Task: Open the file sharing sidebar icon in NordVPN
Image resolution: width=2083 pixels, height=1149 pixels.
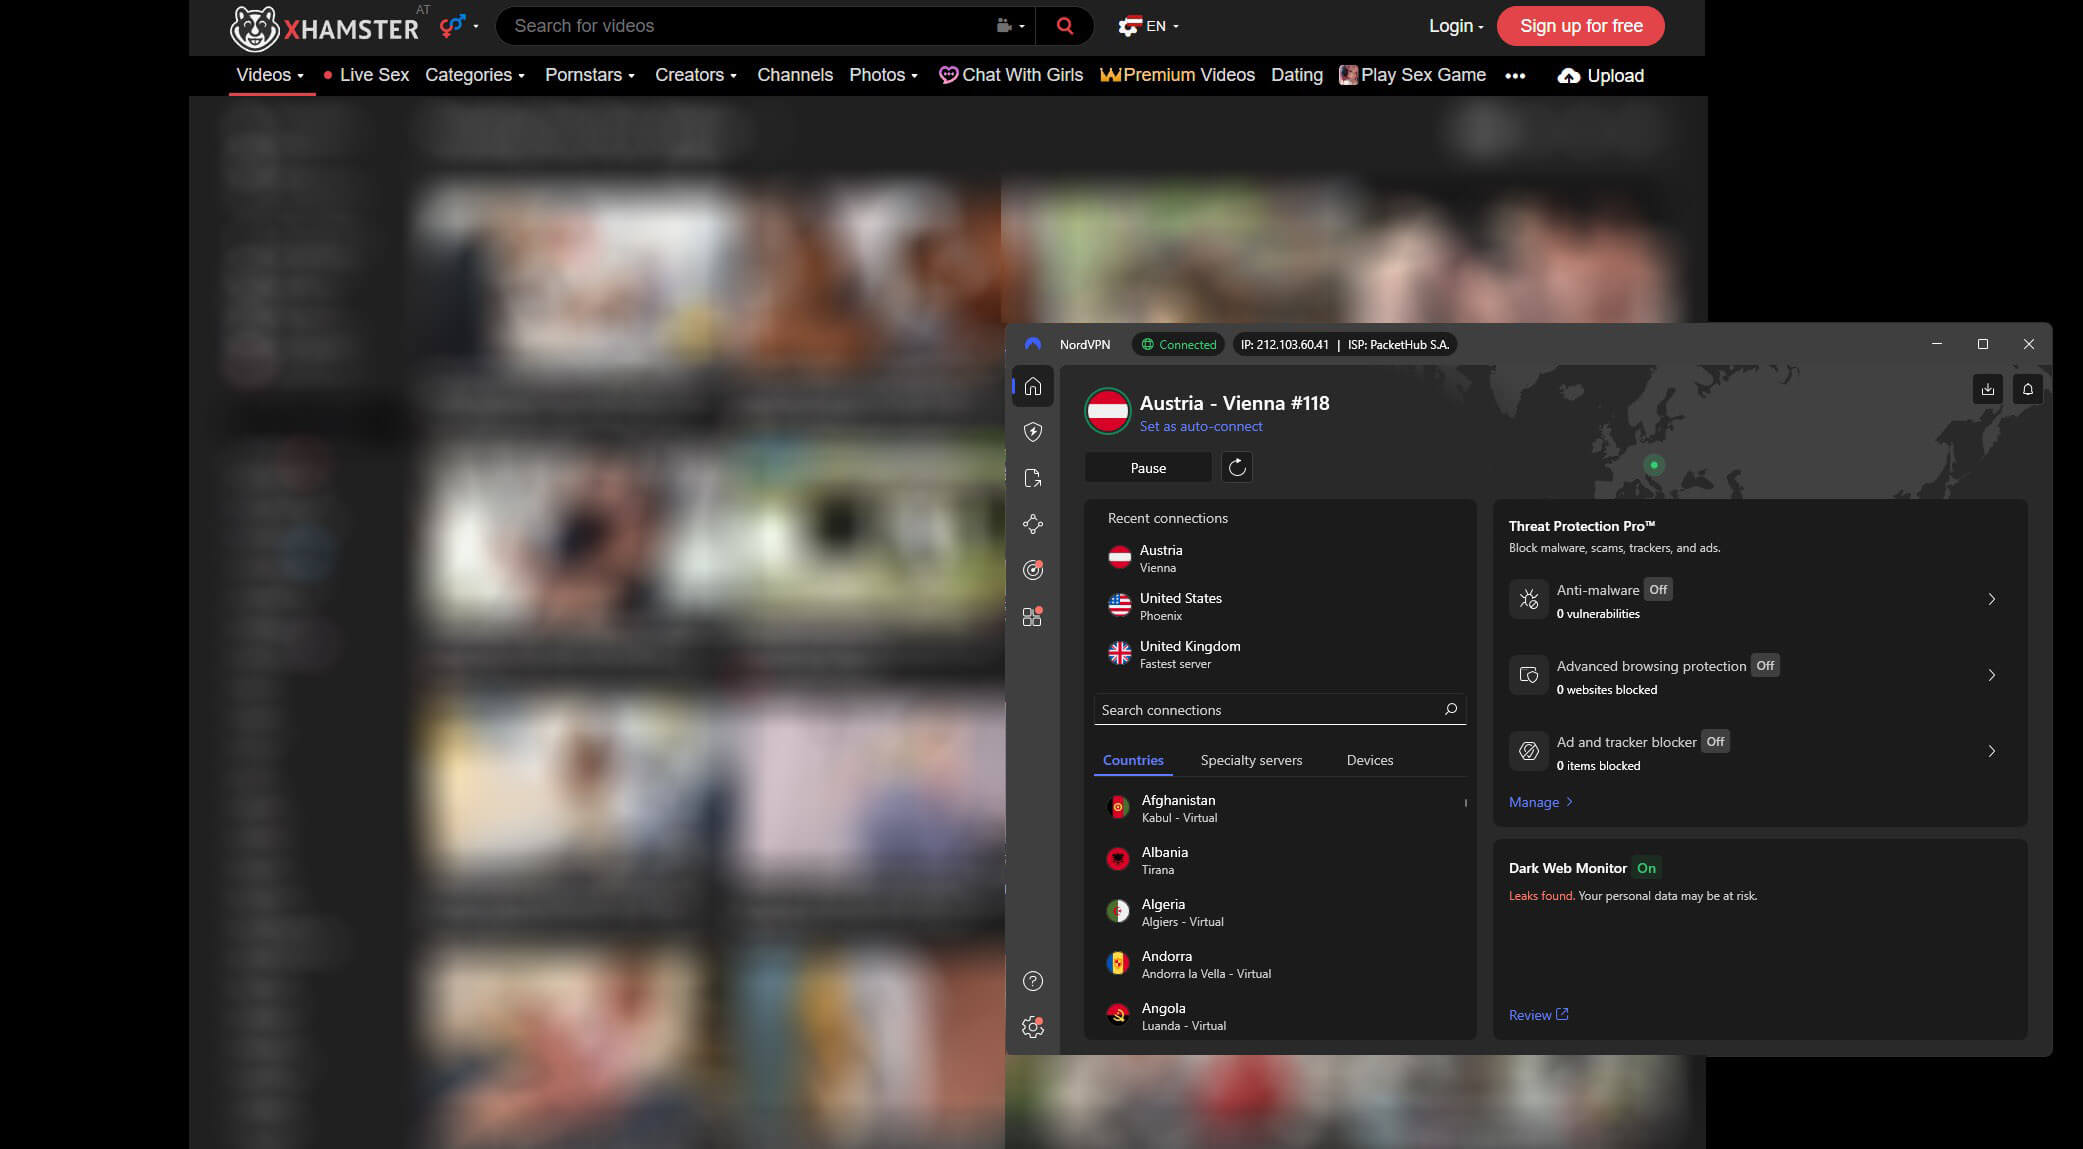Action: tap(1033, 478)
